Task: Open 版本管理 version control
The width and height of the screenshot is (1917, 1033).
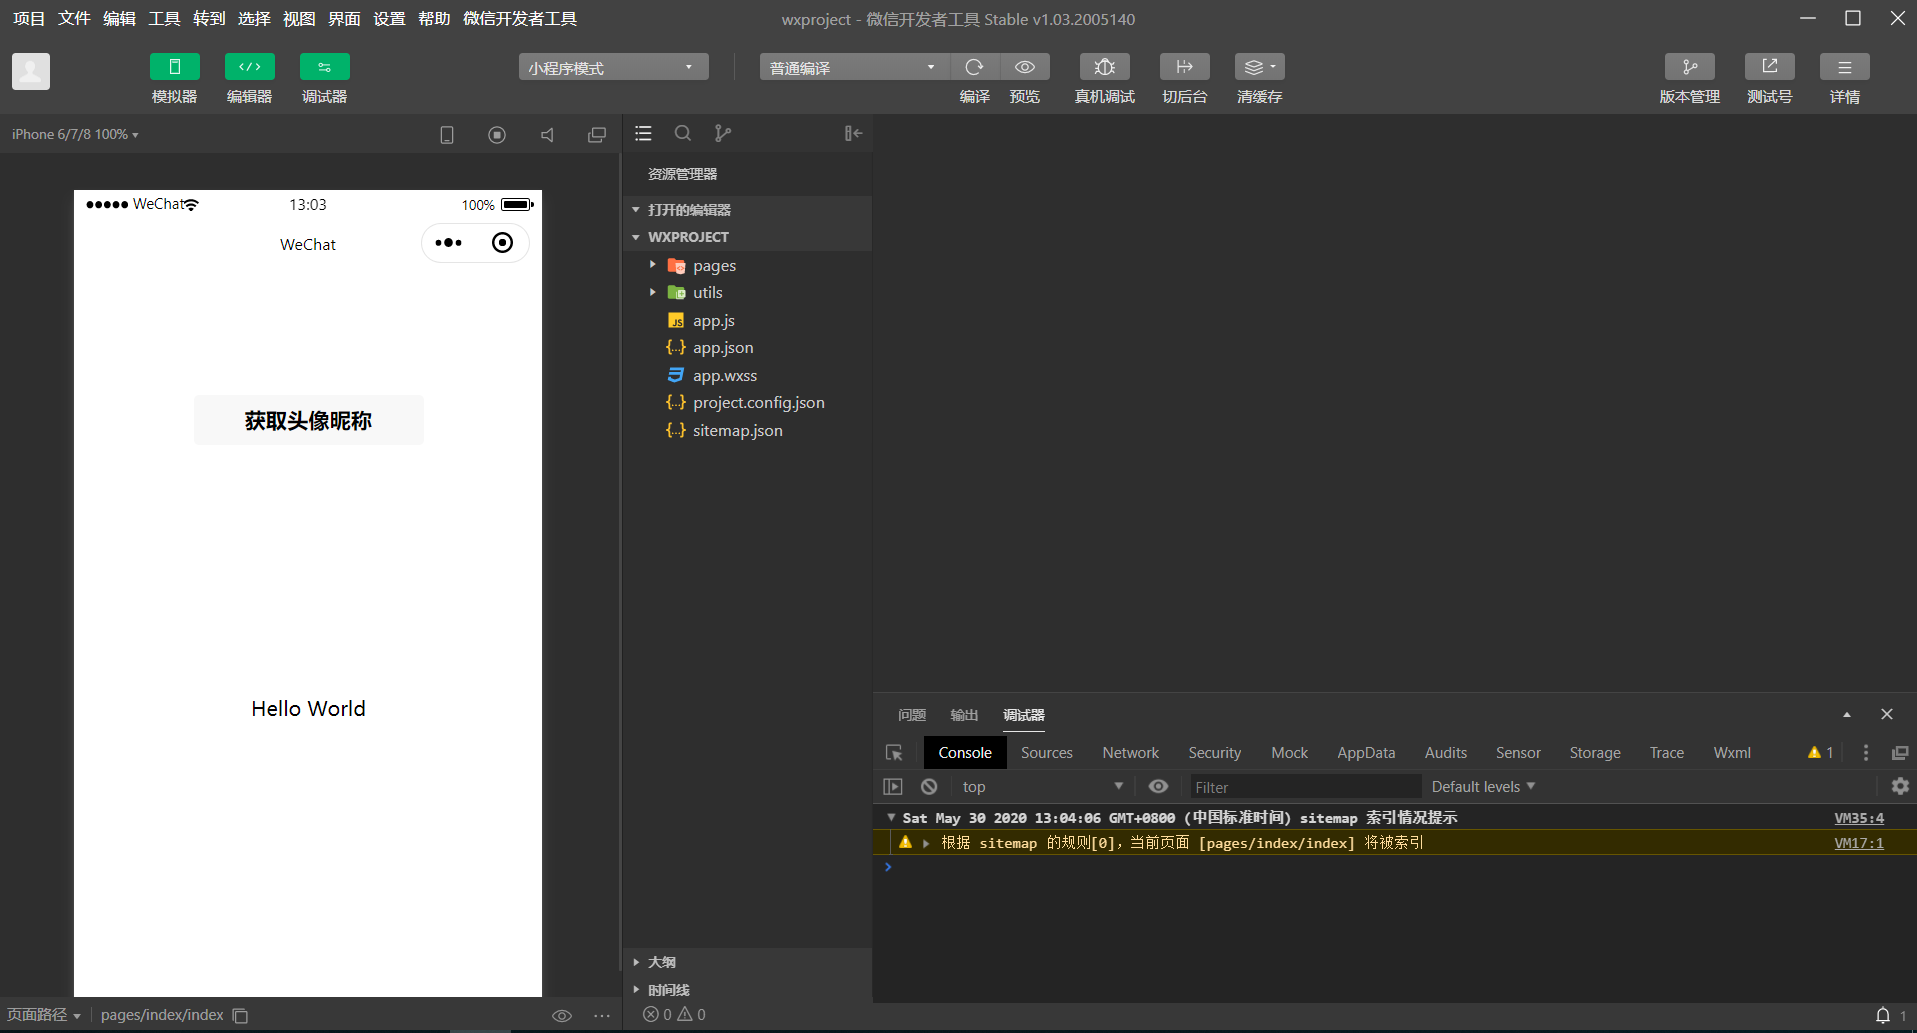Action: point(1690,67)
